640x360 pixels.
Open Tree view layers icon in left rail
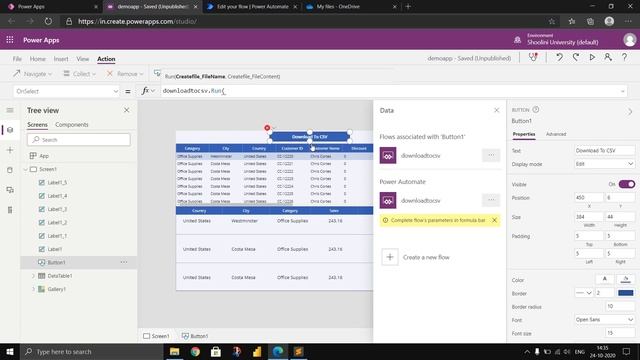[10, 130]
